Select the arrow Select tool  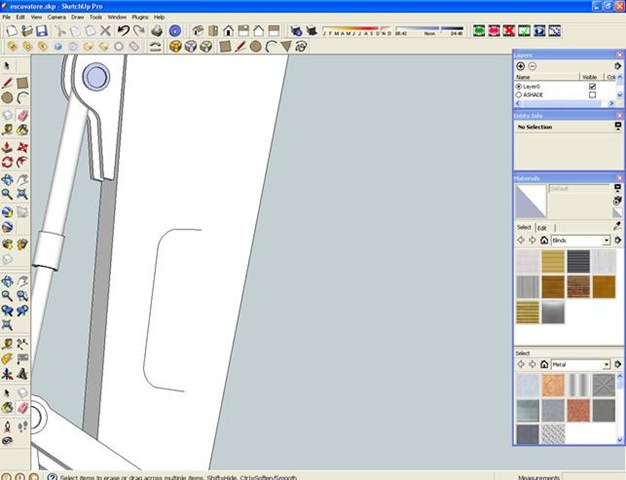coord(7,66)
